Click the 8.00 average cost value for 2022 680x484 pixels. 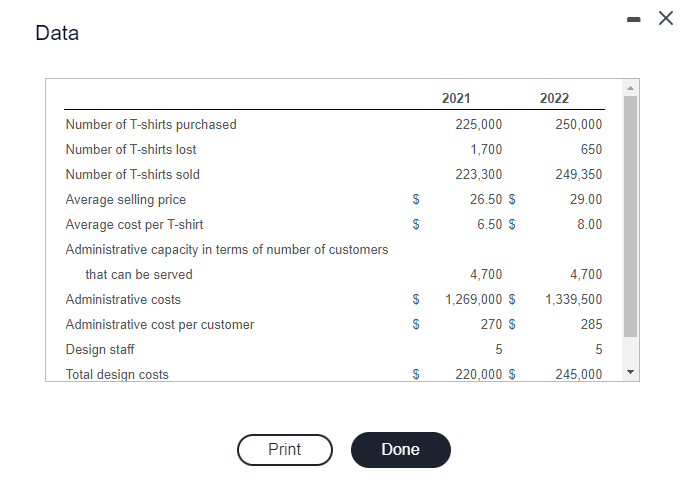tap(589, 224)
